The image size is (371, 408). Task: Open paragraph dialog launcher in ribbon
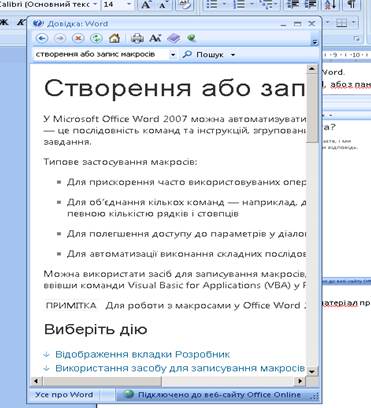[357, 38]
